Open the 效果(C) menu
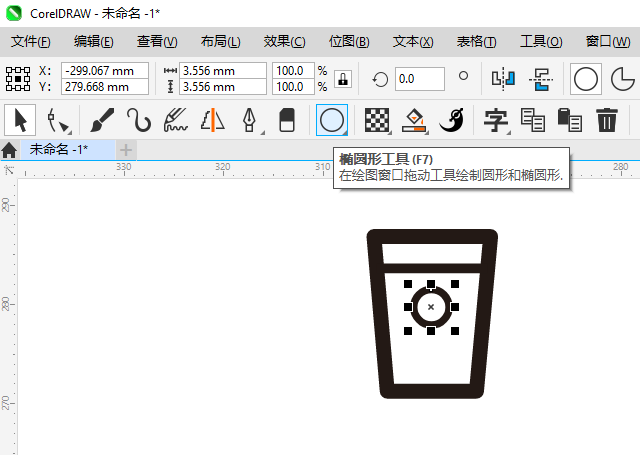640x455 pixels. [x=284, y=41]
